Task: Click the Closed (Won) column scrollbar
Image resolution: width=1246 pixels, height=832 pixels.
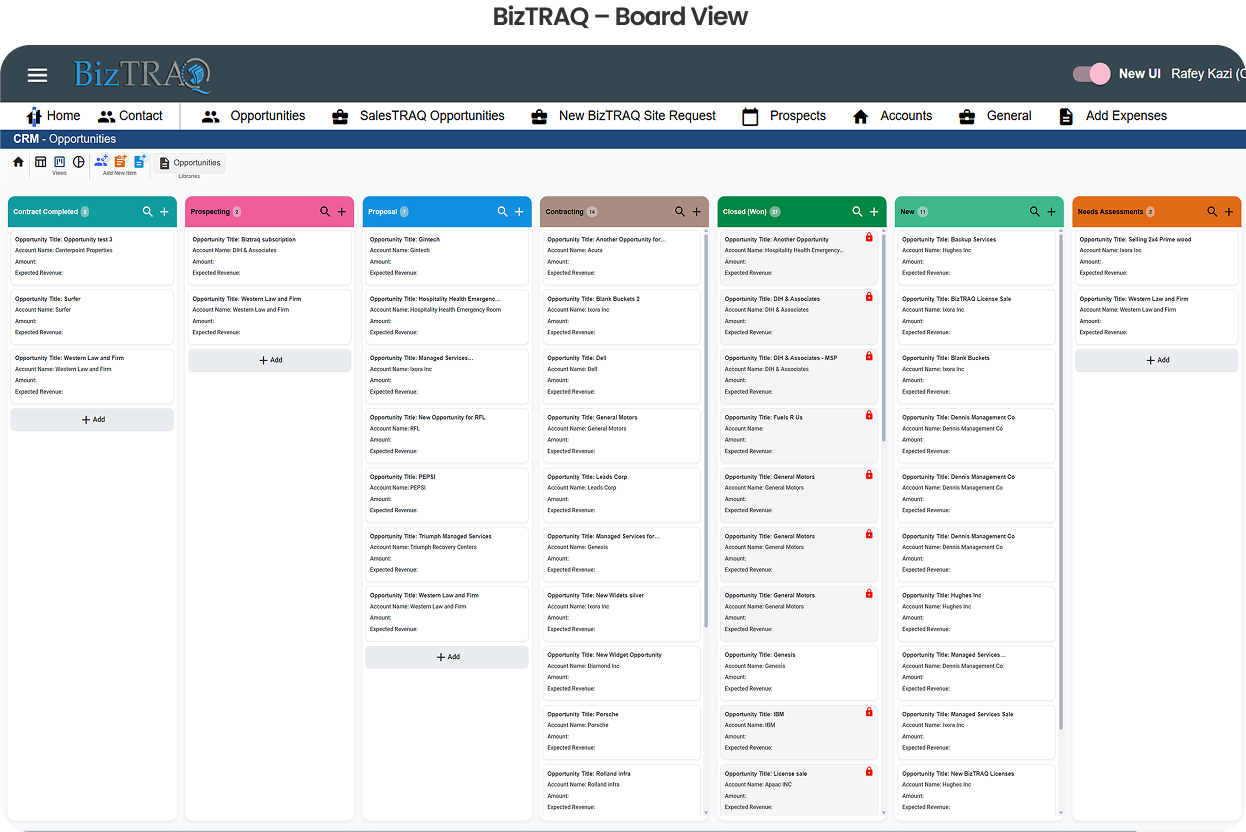Action: click(883, 338)
